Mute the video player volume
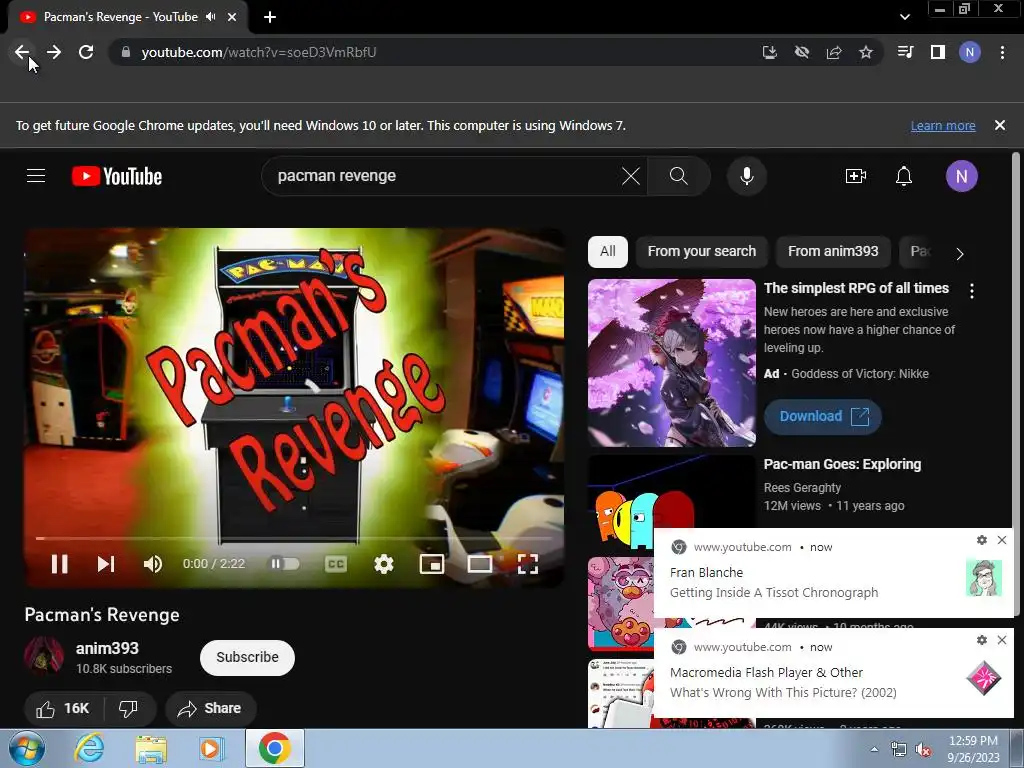This screenshot has width=1024, height=768. tap(153, 564)
